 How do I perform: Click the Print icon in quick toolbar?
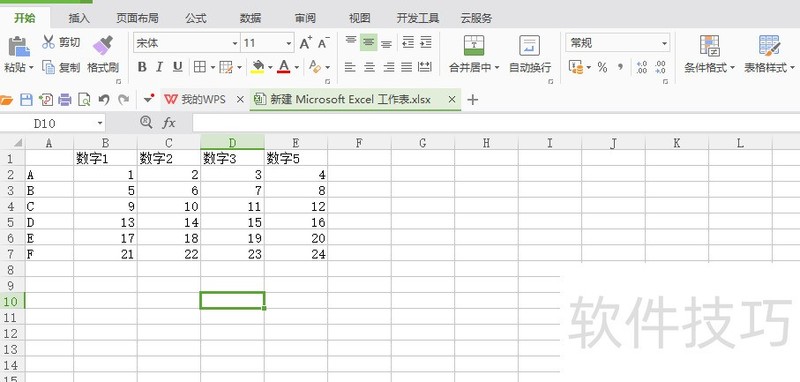coord(65,99)
